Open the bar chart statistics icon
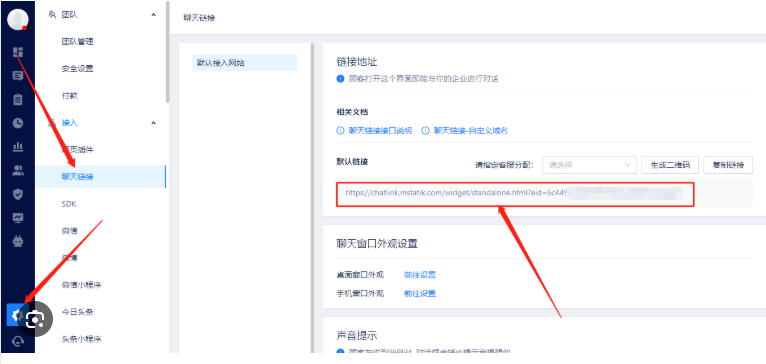Viewport: 766px width, 364px height. [x=18, y=146]
